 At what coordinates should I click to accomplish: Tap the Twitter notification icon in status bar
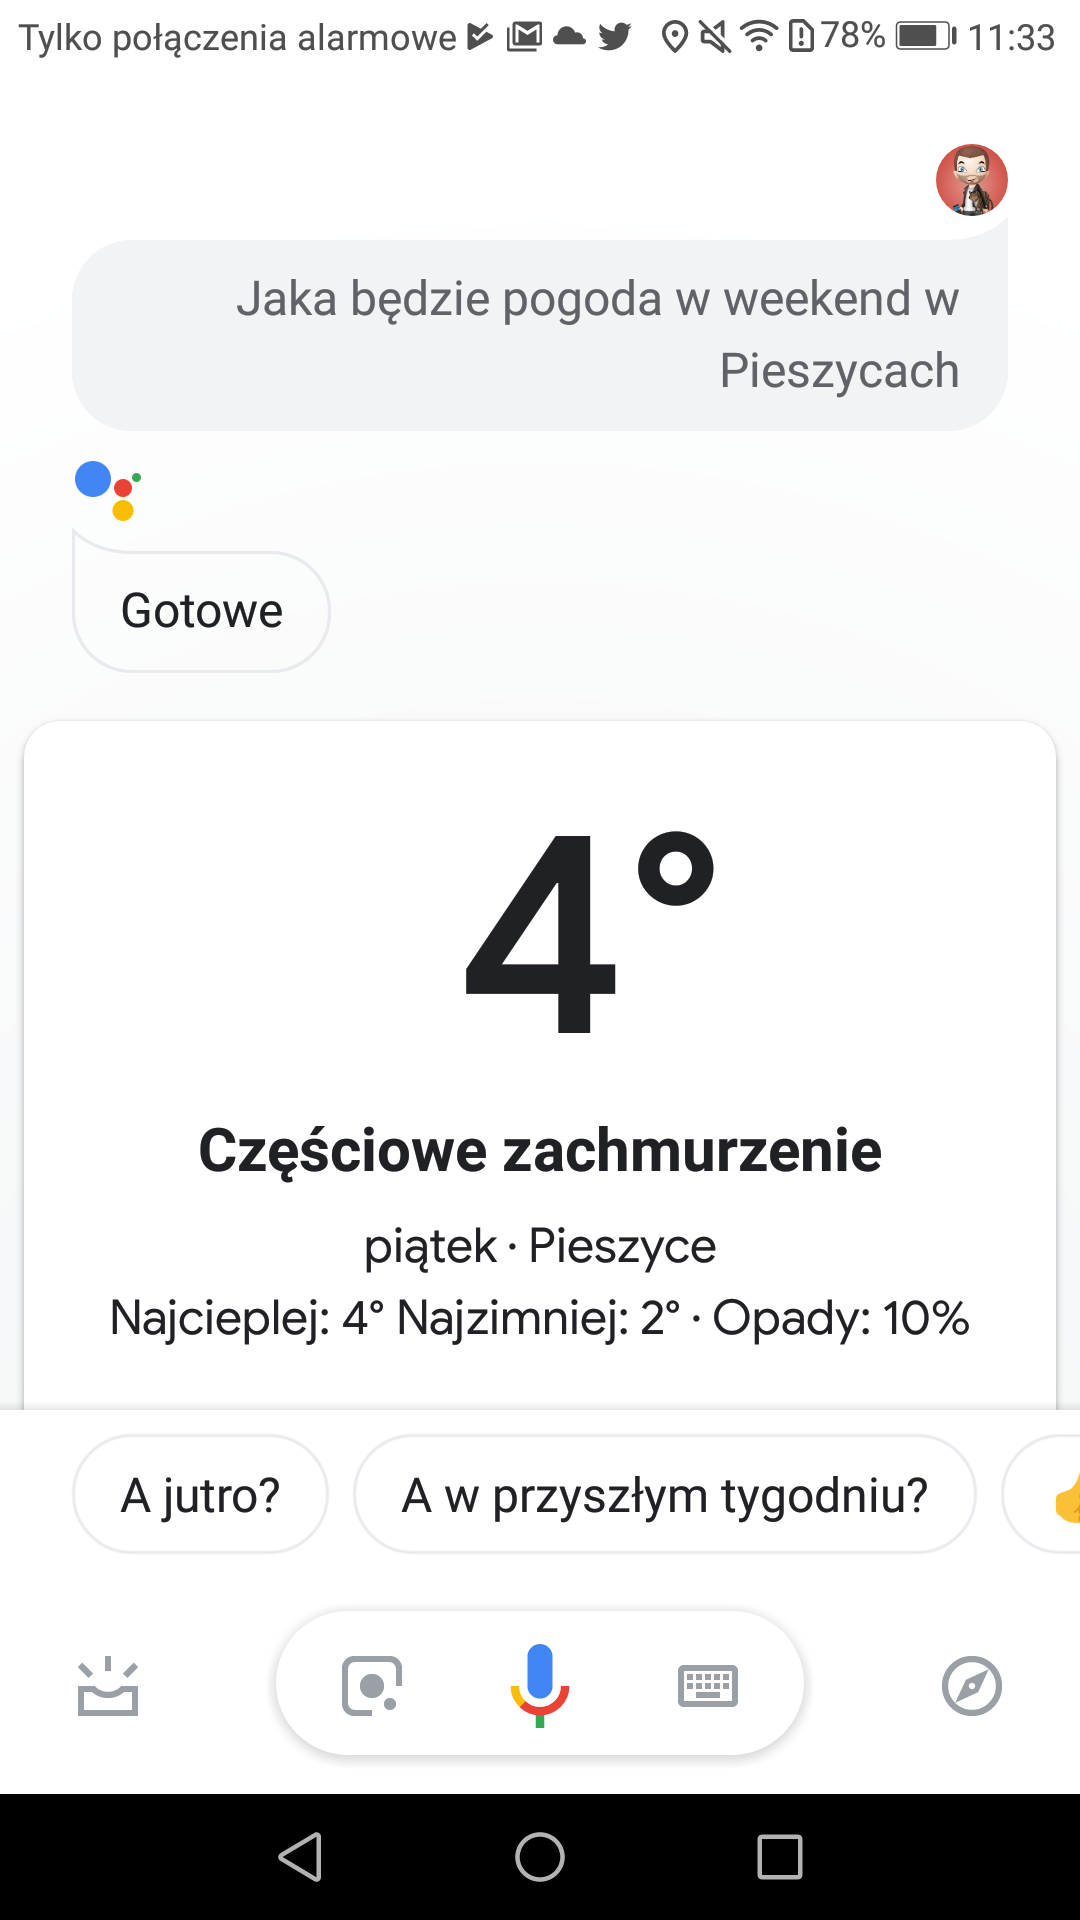point(615,37)
